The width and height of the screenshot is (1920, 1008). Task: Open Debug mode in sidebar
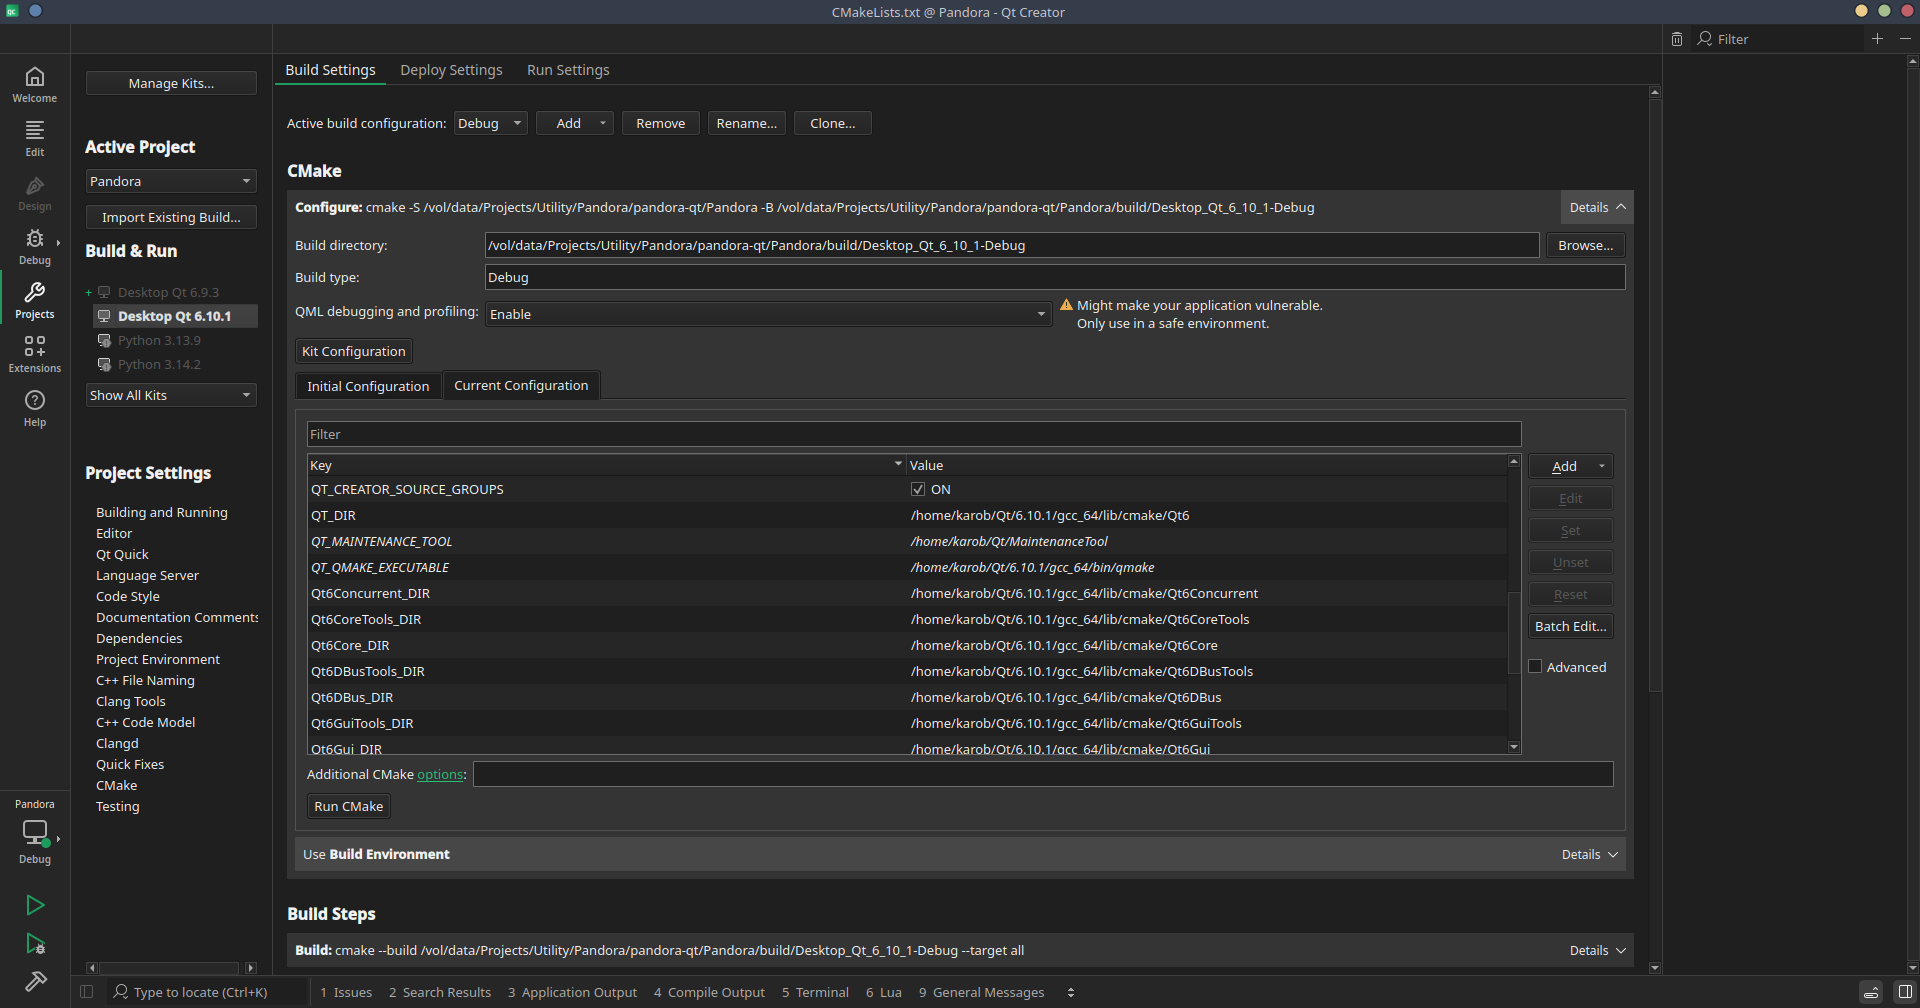click(x=35, y=246)
